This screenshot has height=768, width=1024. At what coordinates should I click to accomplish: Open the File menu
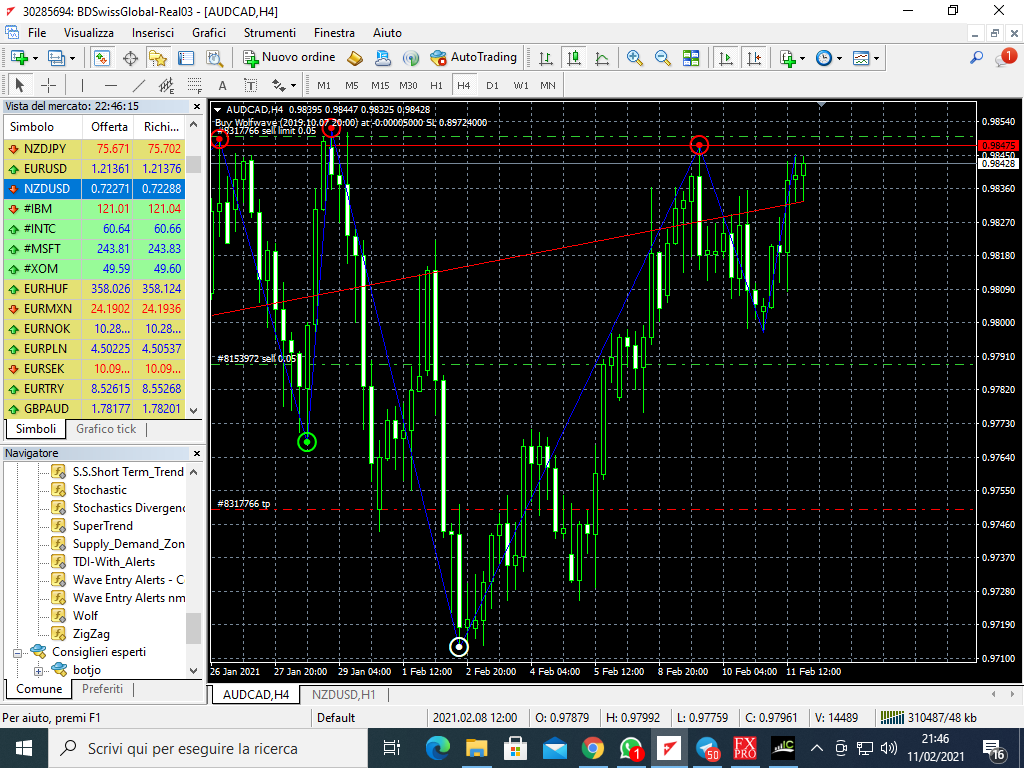click(37, 33)
